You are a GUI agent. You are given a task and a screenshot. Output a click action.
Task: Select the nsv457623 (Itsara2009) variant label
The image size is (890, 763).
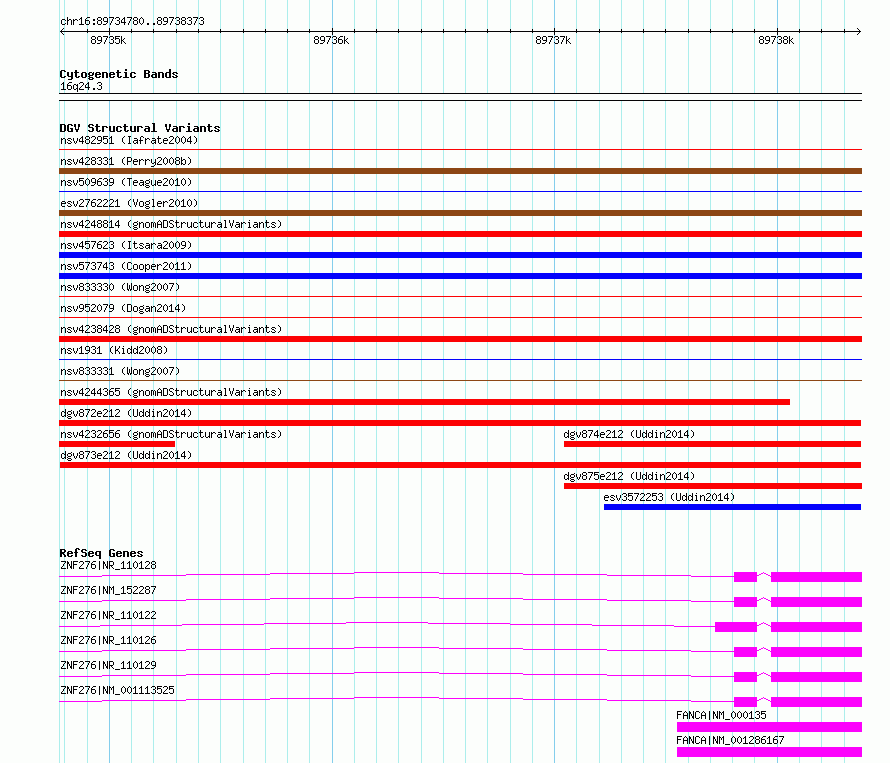point(126,245)
